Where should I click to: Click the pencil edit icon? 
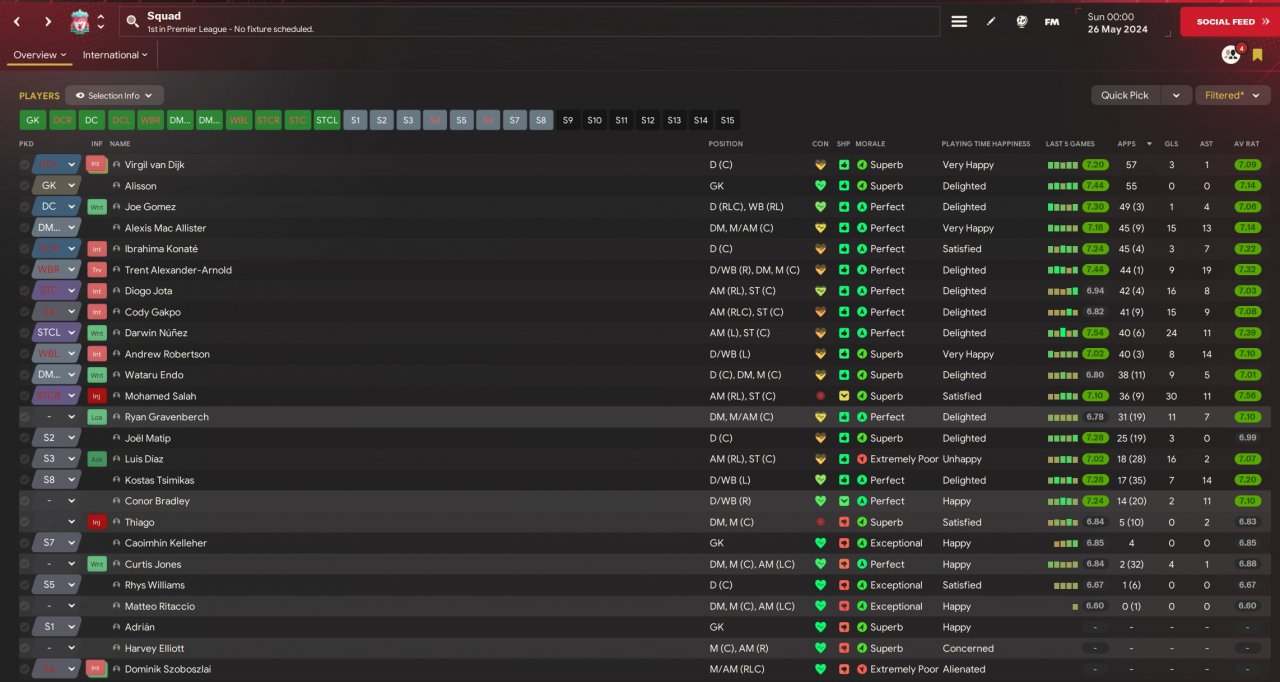pyautogui.click(x=991, y=21)
